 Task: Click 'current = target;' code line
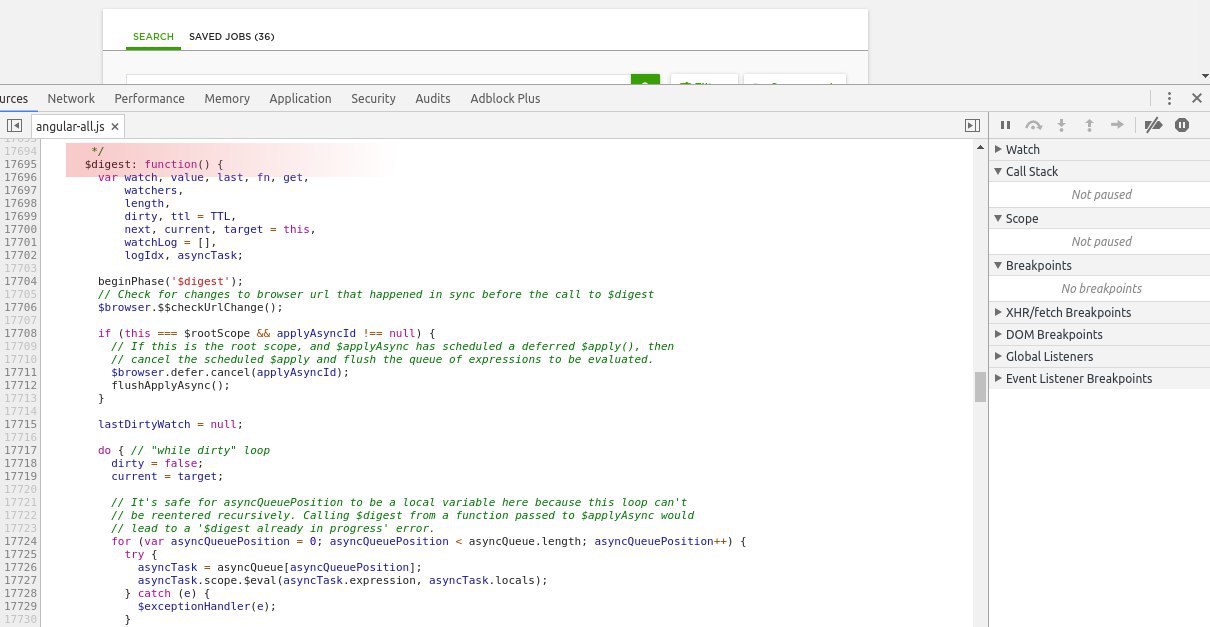pos(167,476)
